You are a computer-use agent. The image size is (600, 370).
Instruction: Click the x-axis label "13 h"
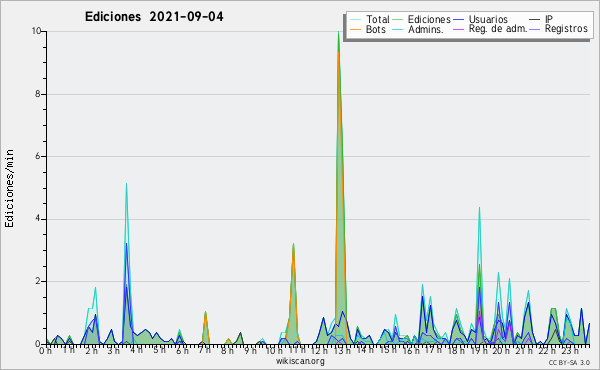click(x=342, y=350)
